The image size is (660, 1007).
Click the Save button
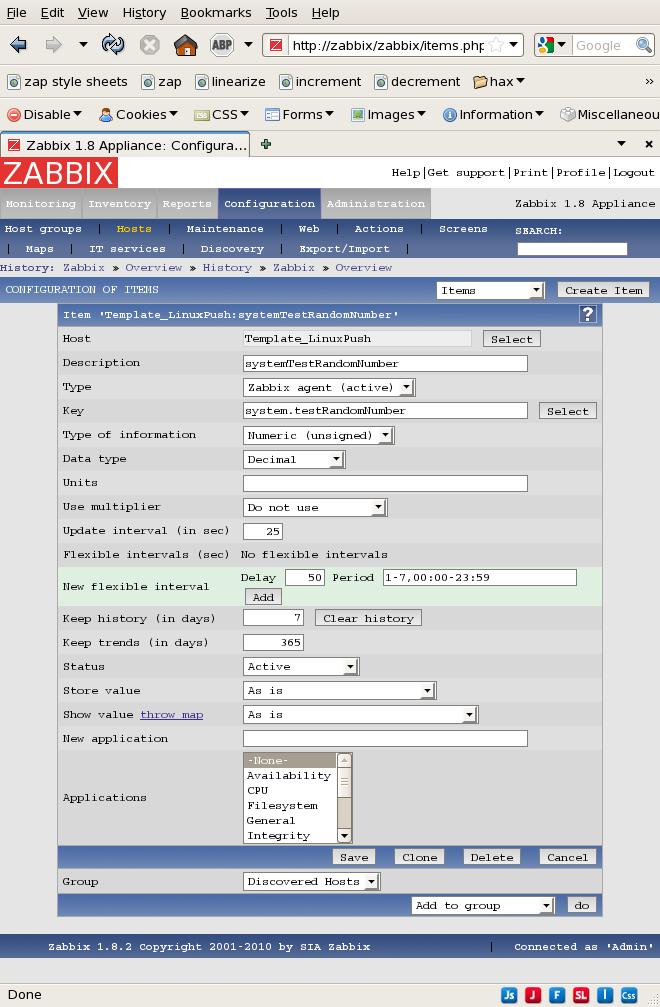354,857
